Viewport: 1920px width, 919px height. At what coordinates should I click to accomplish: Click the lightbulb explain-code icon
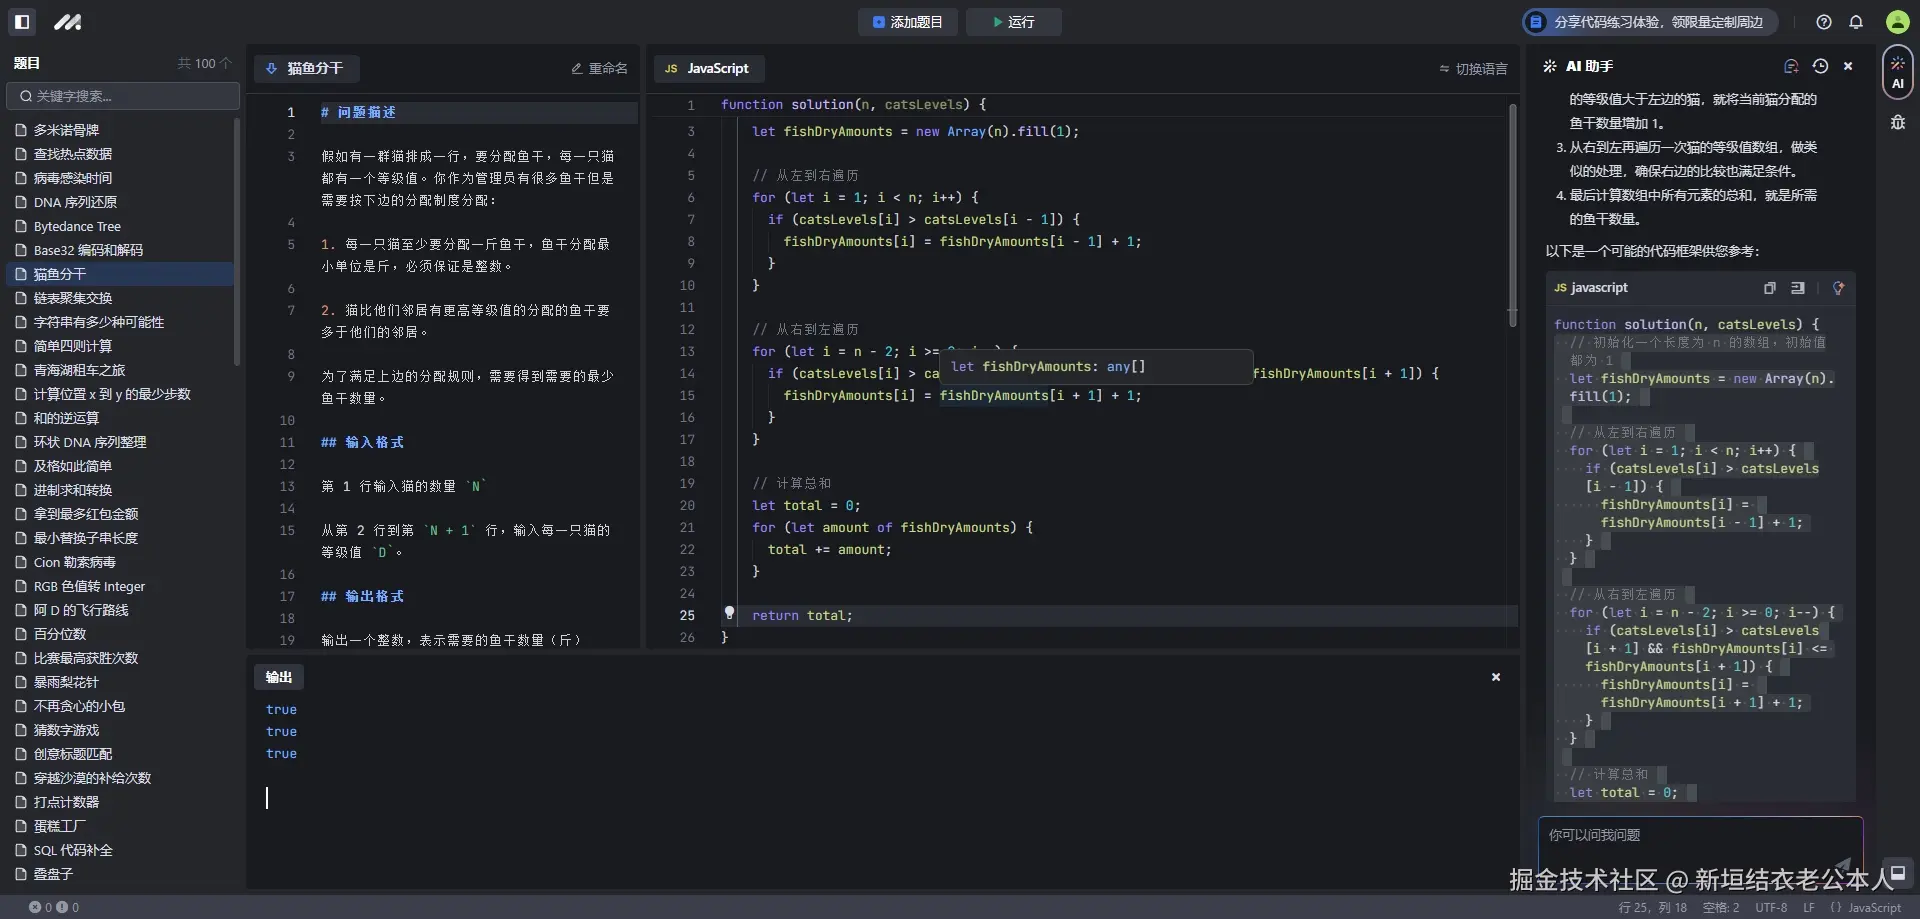1838,288
